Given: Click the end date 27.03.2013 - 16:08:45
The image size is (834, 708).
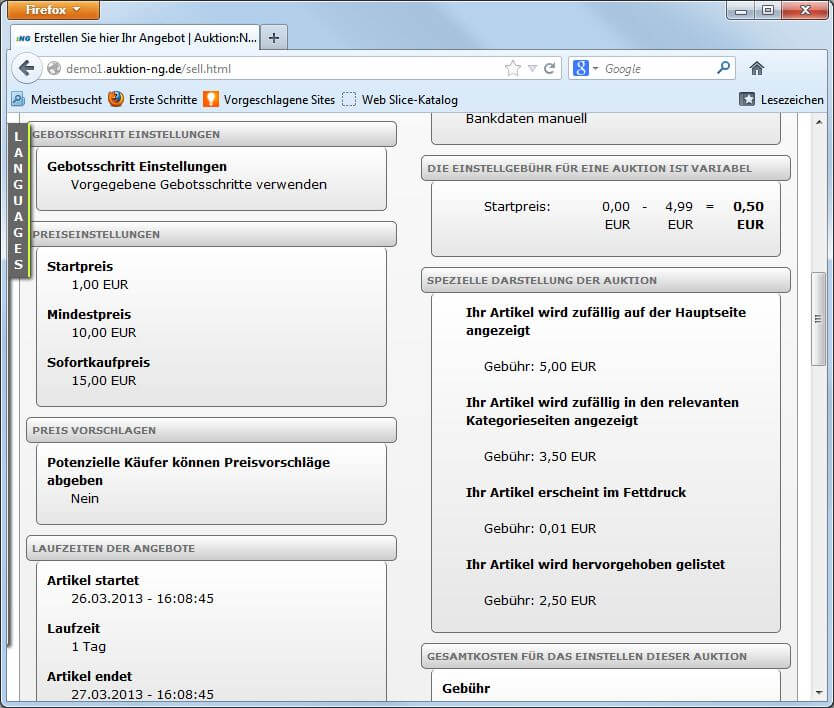Looking at the screenshot, I should coord(143,694).
